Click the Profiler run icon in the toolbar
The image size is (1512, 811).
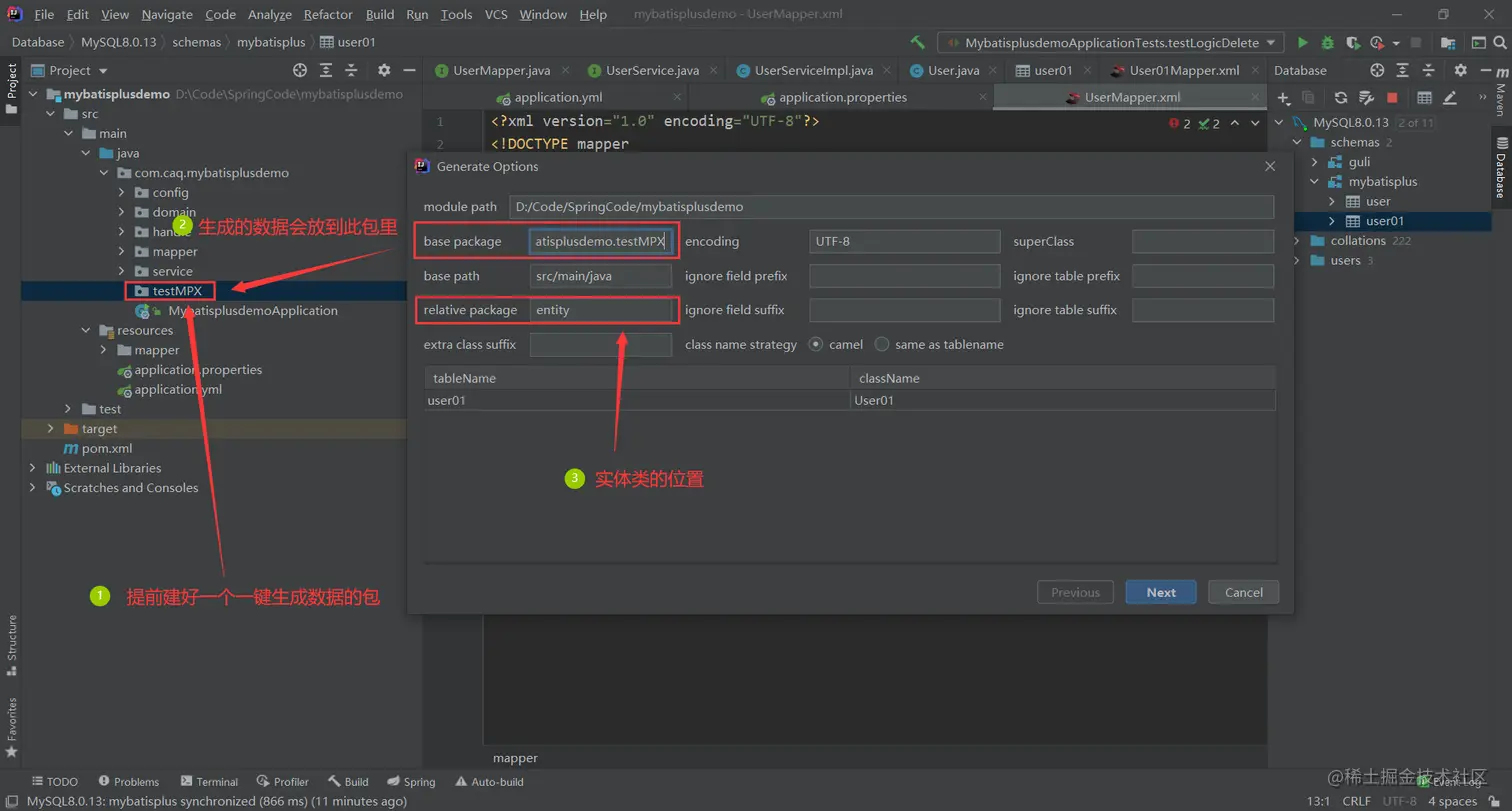[1378, 43]
